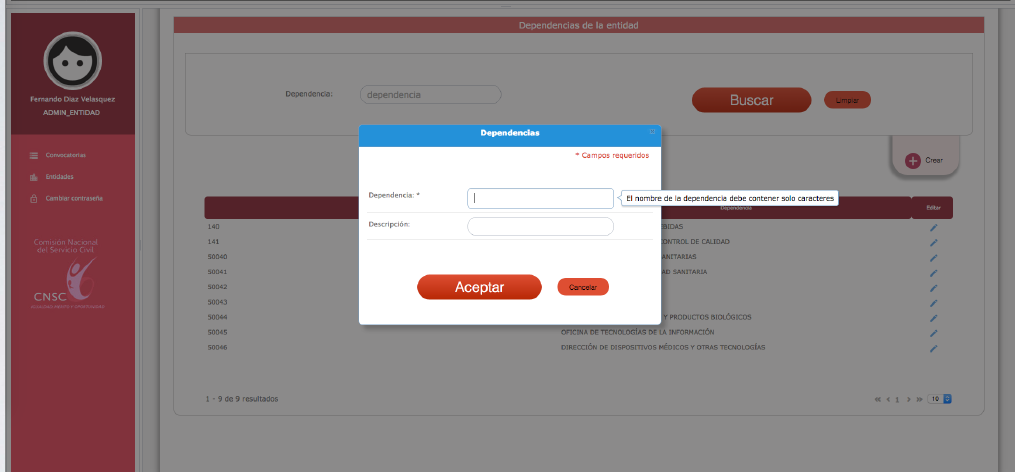
Task: Click the edit pencil for row 140
Action: click(x=933, y=228)
